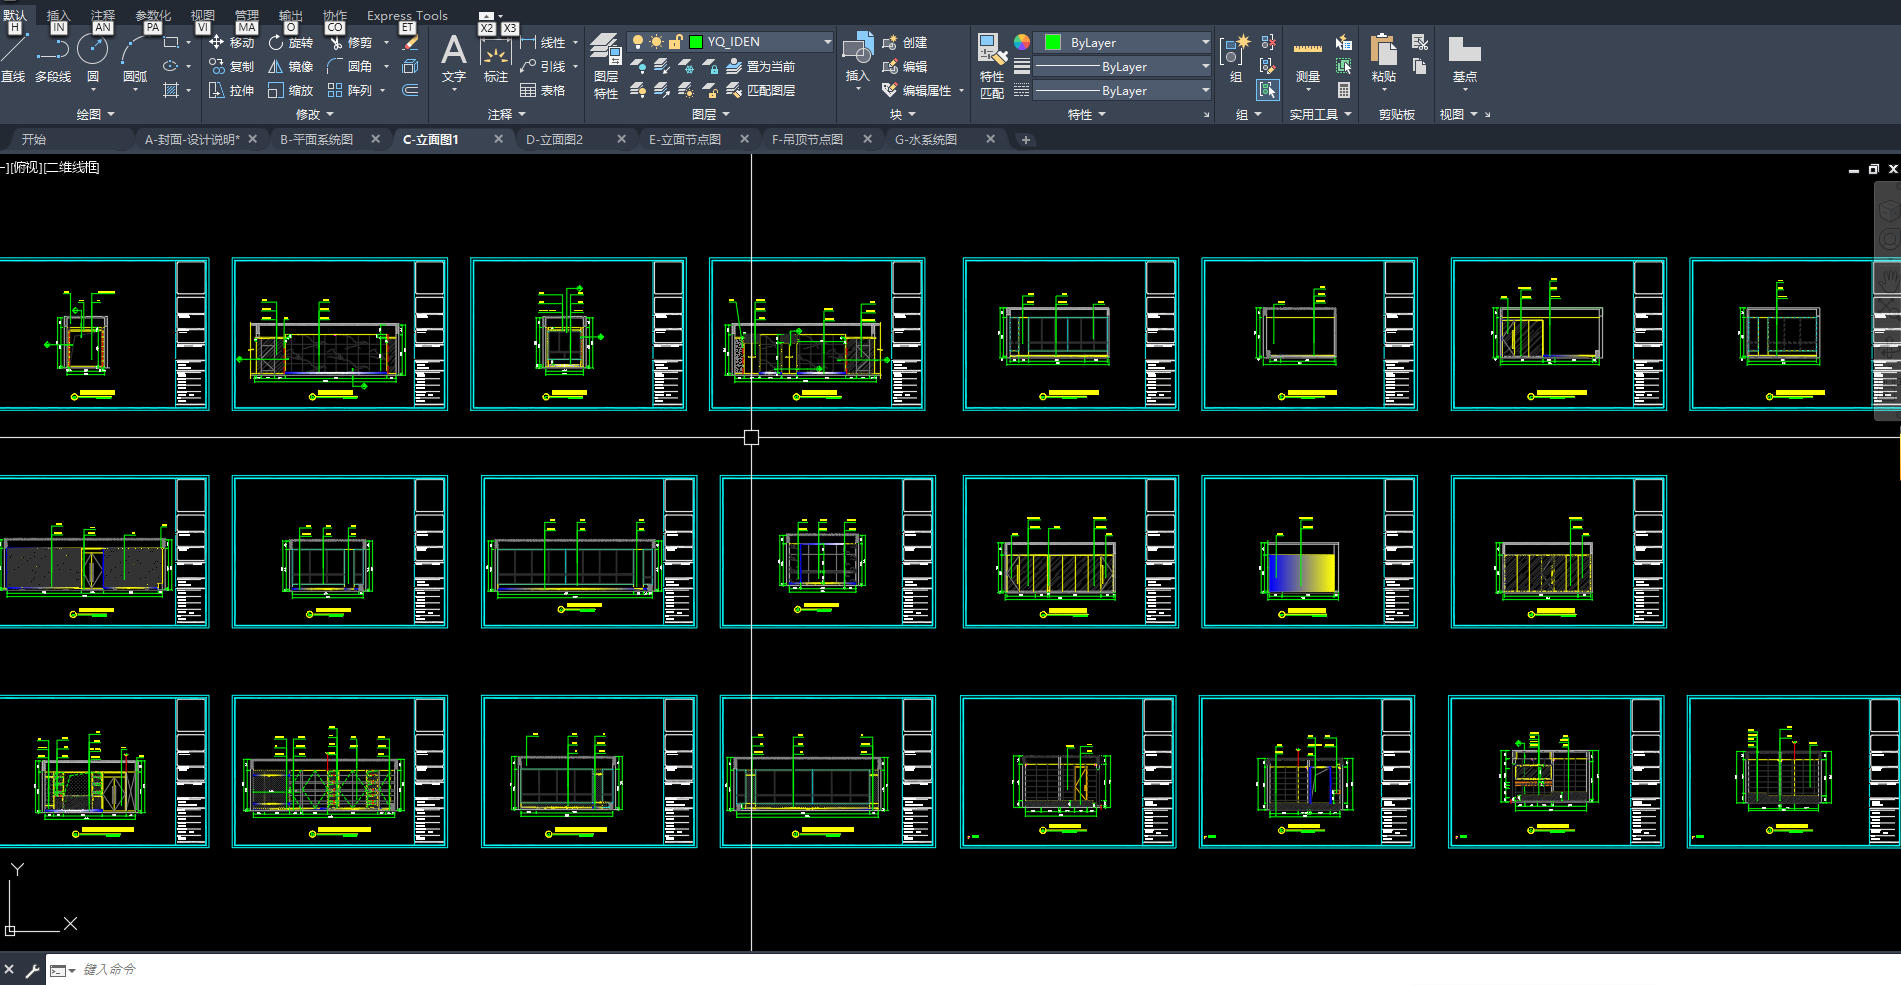This screenshot has width=1901, height=985.
Task: Toggle the layer lock padlock icon
Action: tap(676, 42)
